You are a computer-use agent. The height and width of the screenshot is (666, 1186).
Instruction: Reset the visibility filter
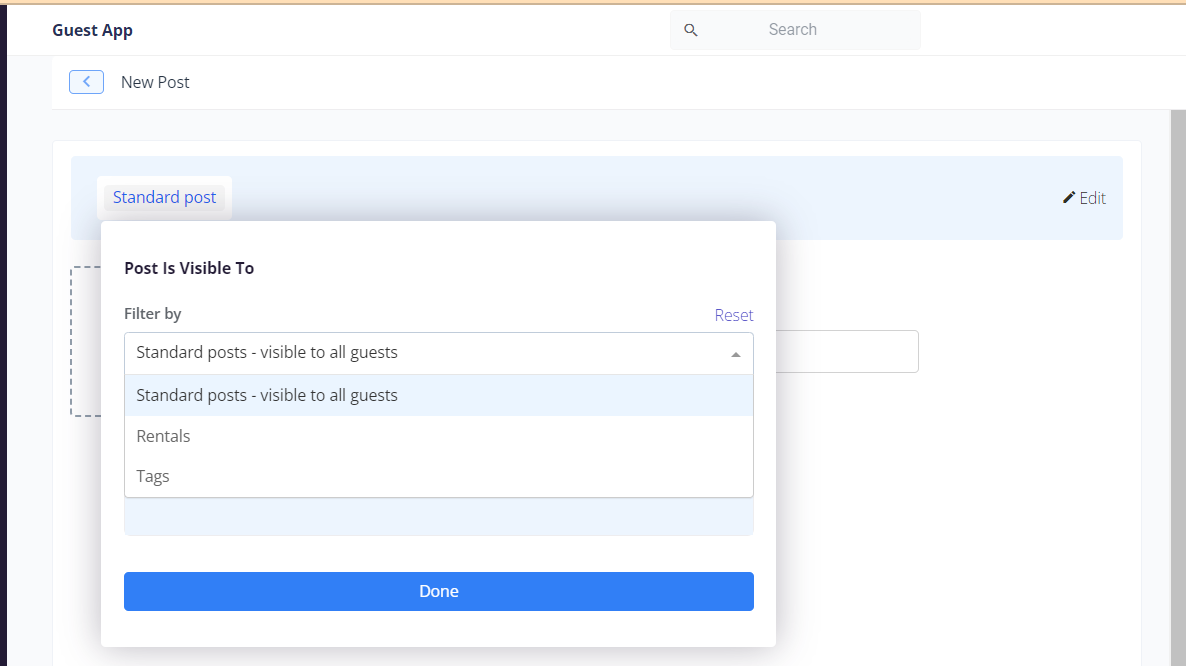coord(733,315)
